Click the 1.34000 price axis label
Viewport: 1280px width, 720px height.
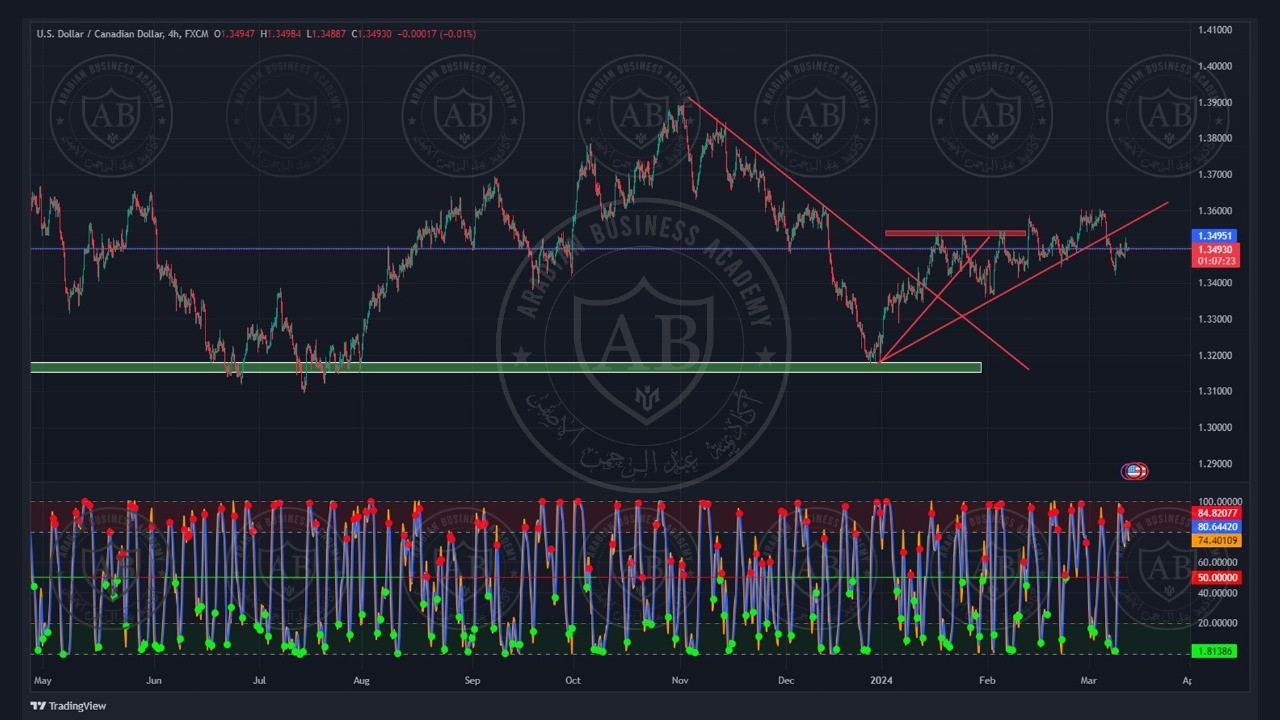click(x=1214, y=283)
